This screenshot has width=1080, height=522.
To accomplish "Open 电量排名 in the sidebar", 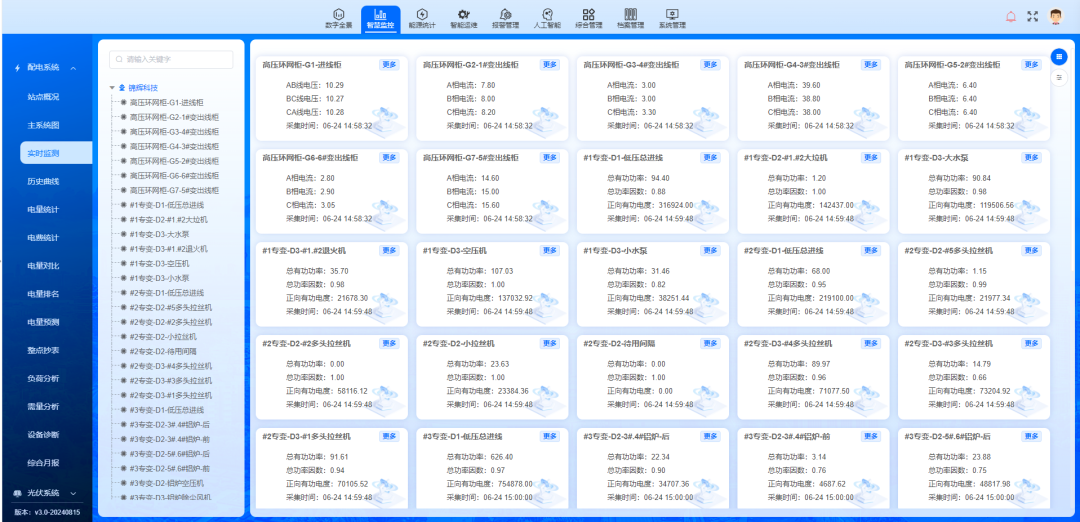I will pyautogui.click(x=43, y=294).
